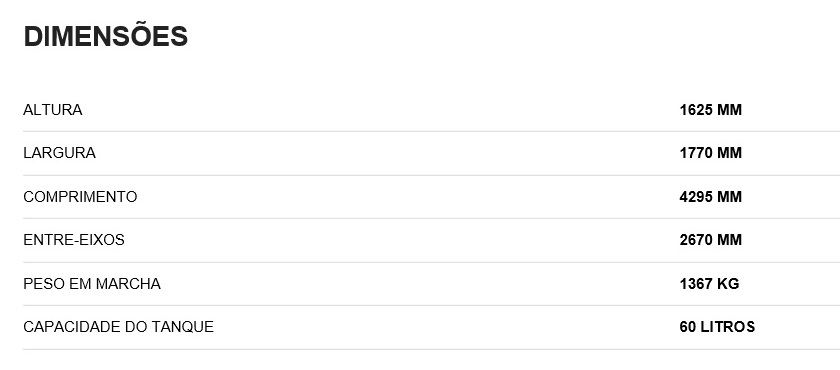Select the ENTRE-EIXOS label

(73, 240)
